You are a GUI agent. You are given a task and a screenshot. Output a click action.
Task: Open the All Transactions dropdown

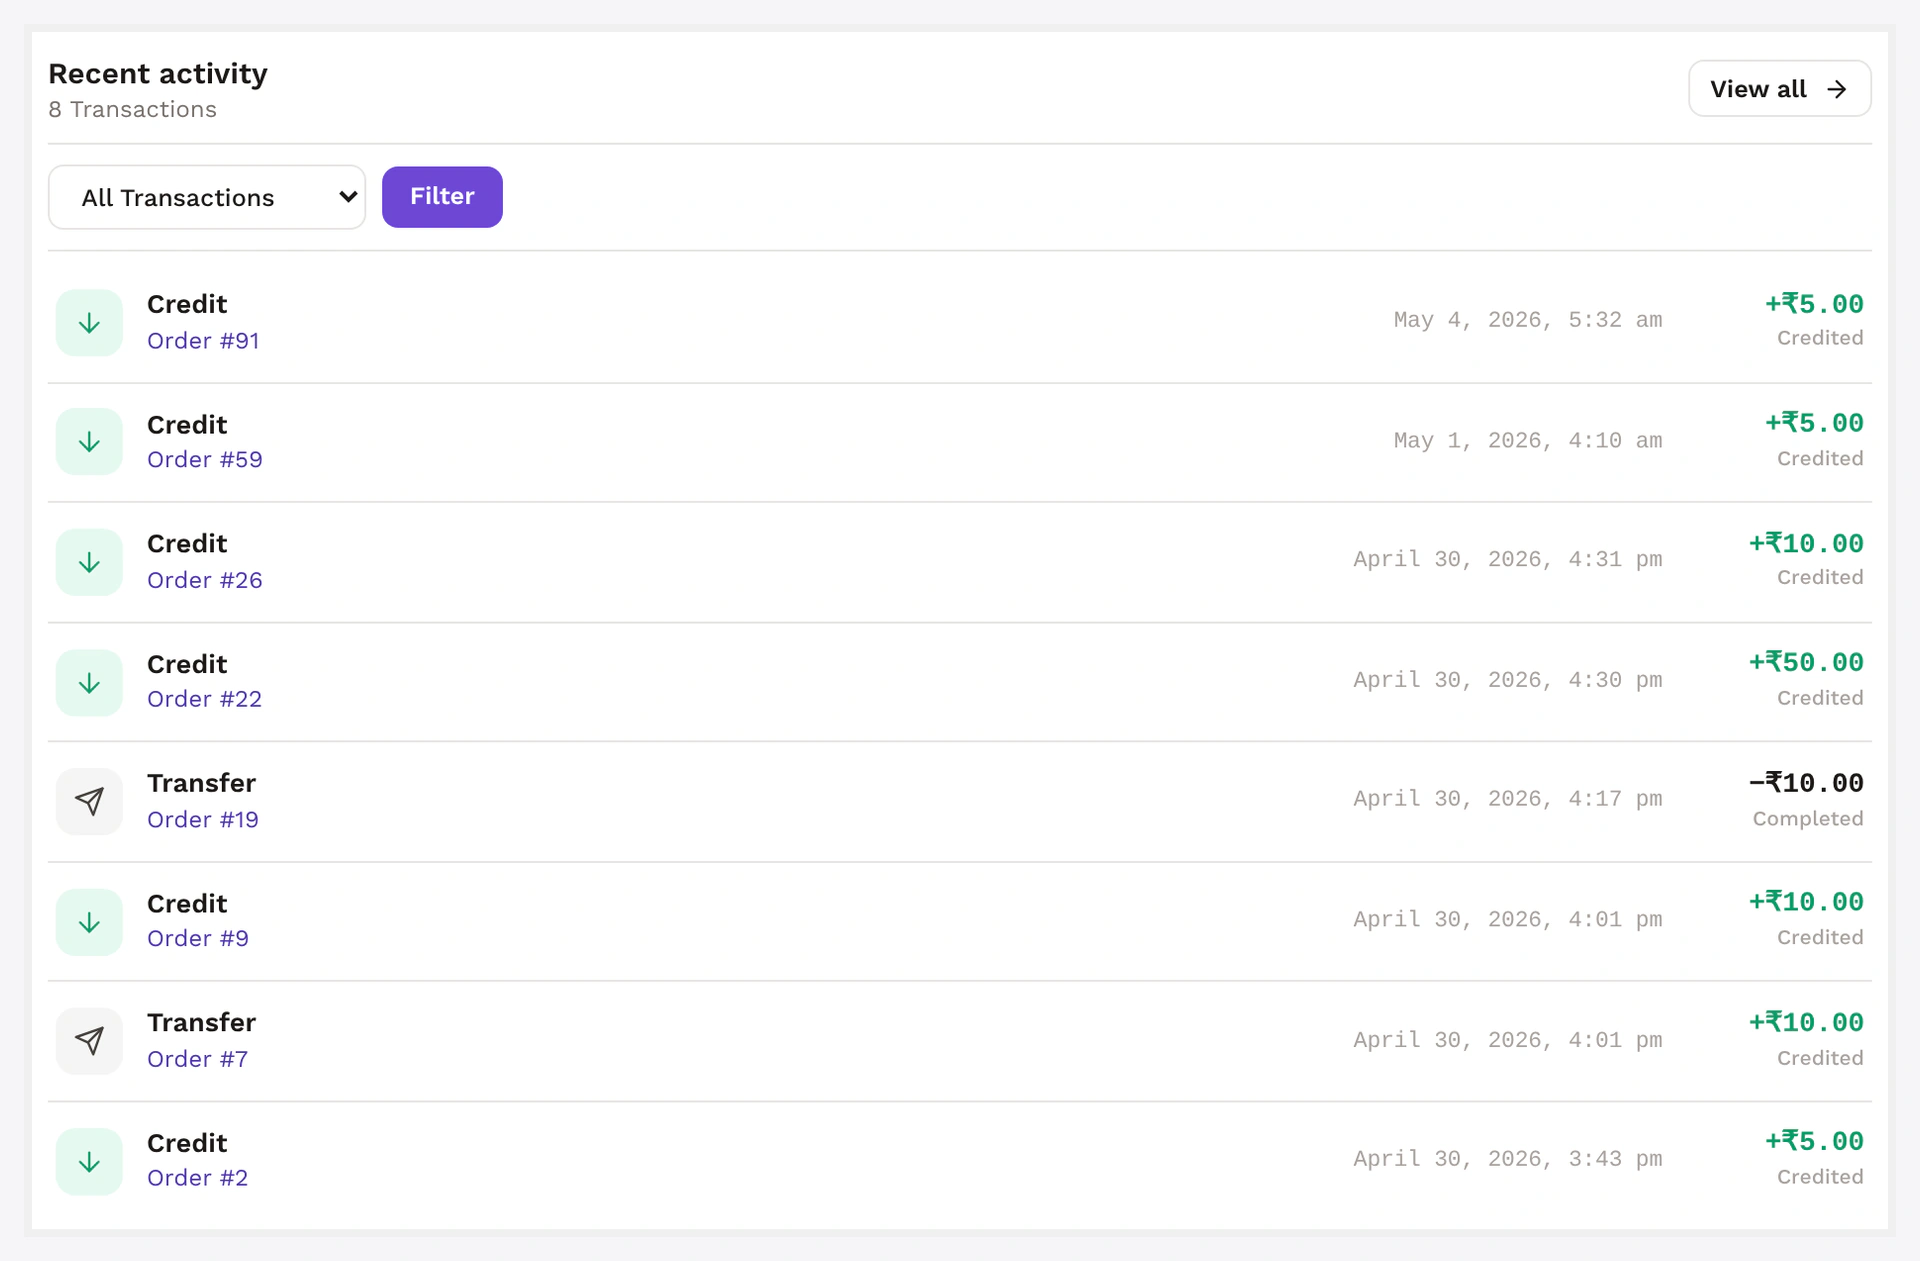pyautogui.click(x=207, y=197)
